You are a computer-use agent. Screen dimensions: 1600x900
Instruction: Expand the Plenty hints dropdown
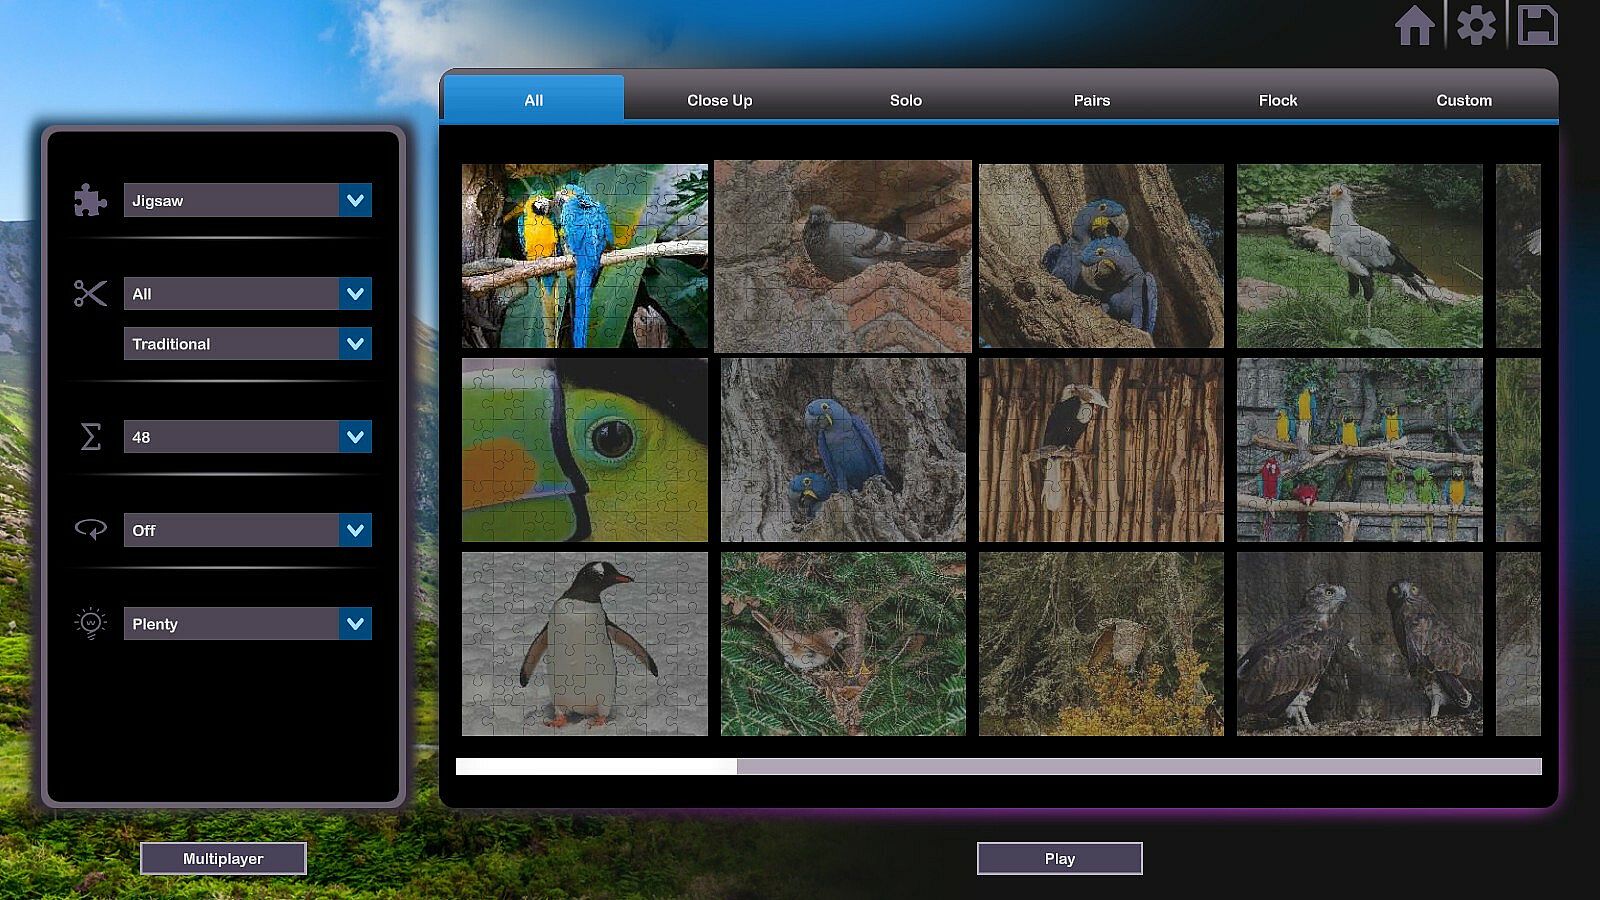point(355,624)
